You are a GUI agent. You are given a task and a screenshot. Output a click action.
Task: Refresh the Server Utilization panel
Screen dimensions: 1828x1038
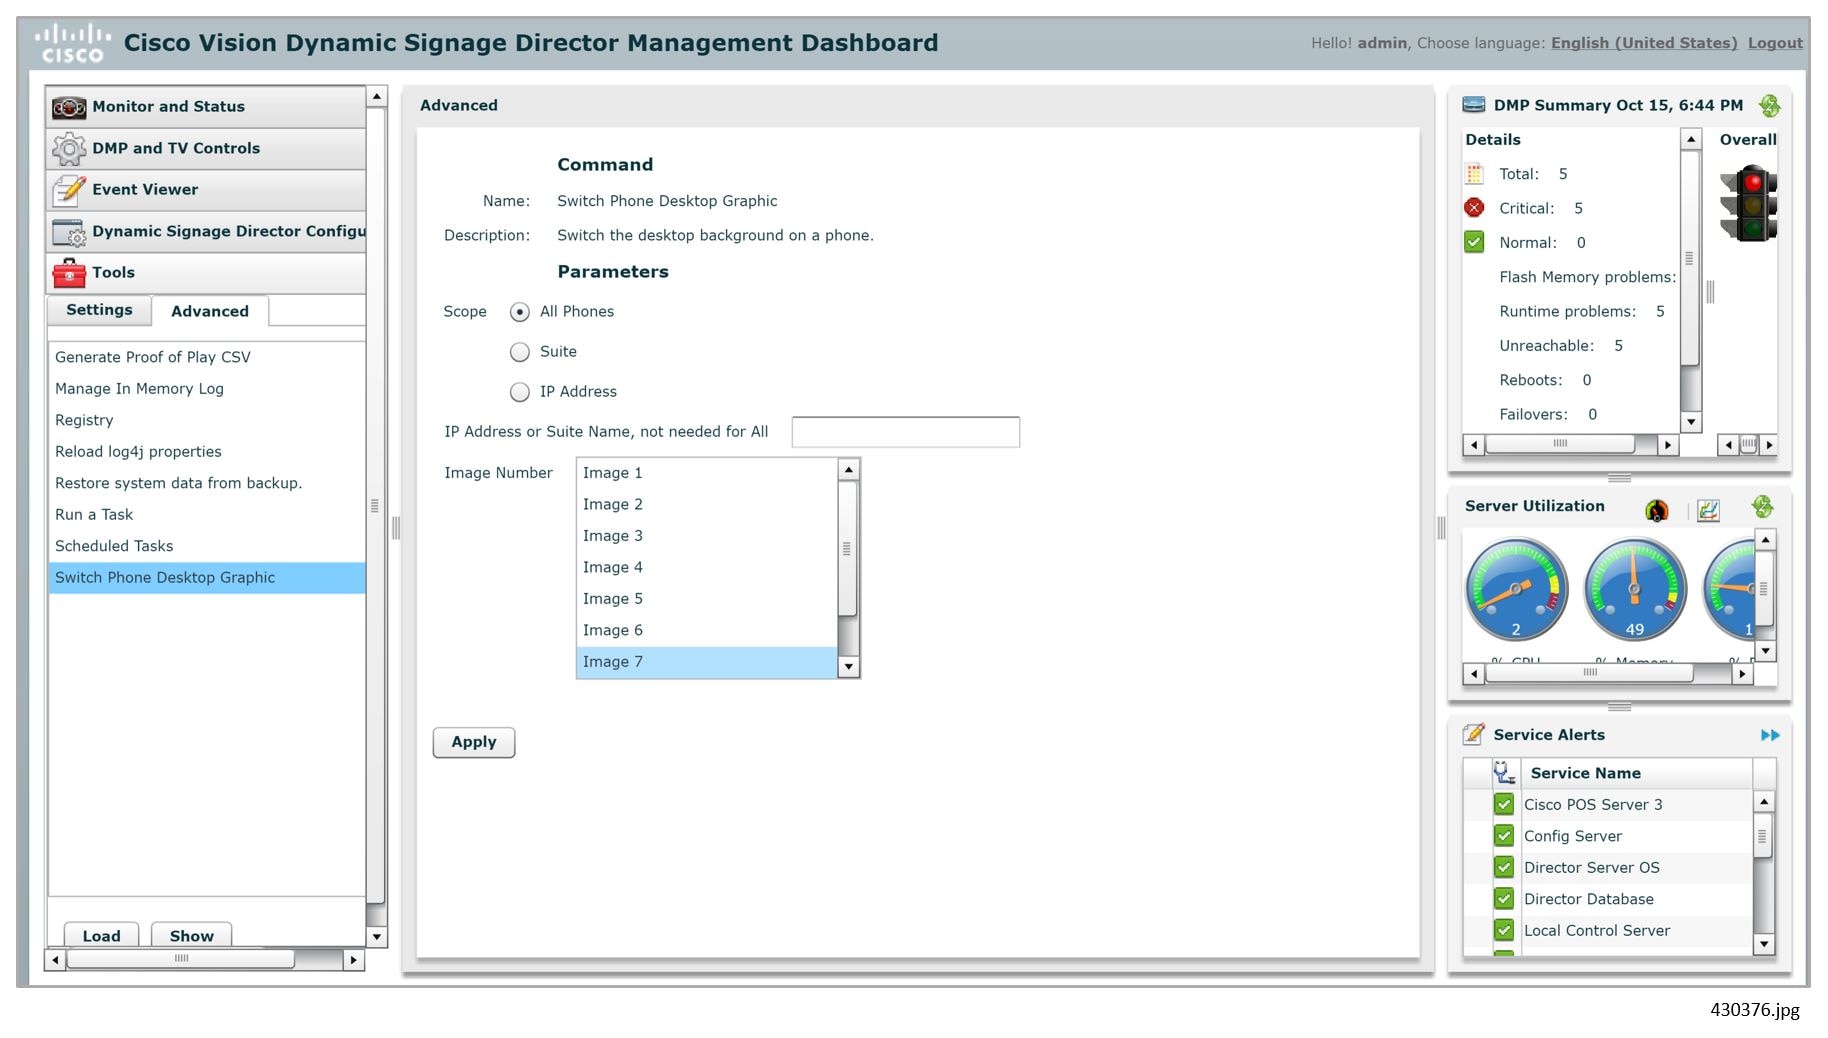coord(1763,507)
